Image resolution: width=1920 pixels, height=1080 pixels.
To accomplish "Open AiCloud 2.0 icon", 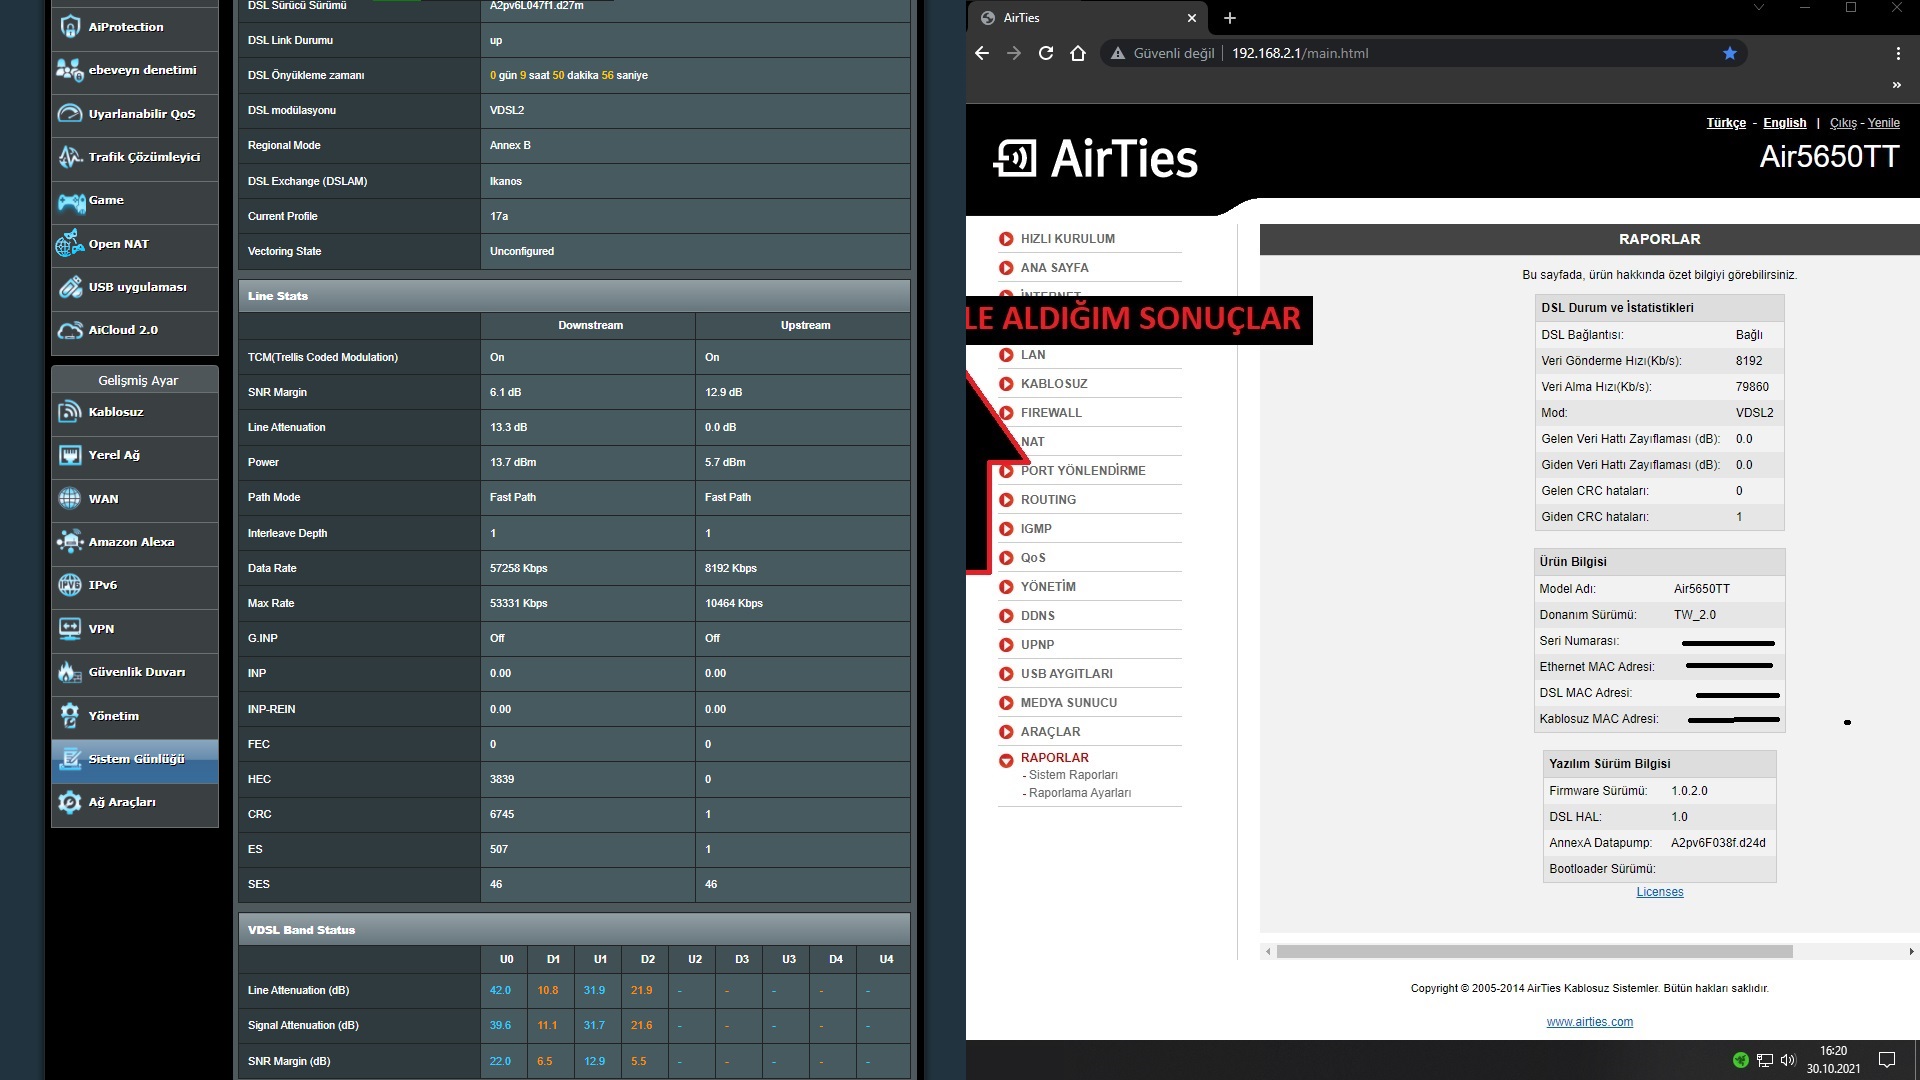I will [x=70, y=330].
